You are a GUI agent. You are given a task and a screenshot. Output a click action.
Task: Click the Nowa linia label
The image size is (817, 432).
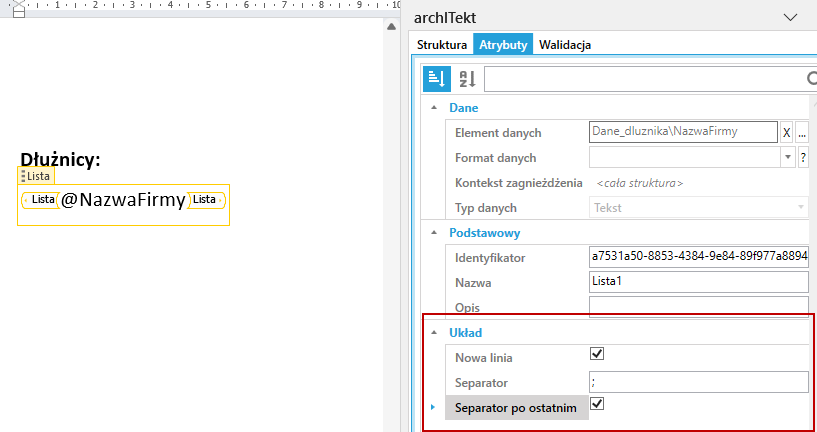pyautogui.click(x=484, y=359)
